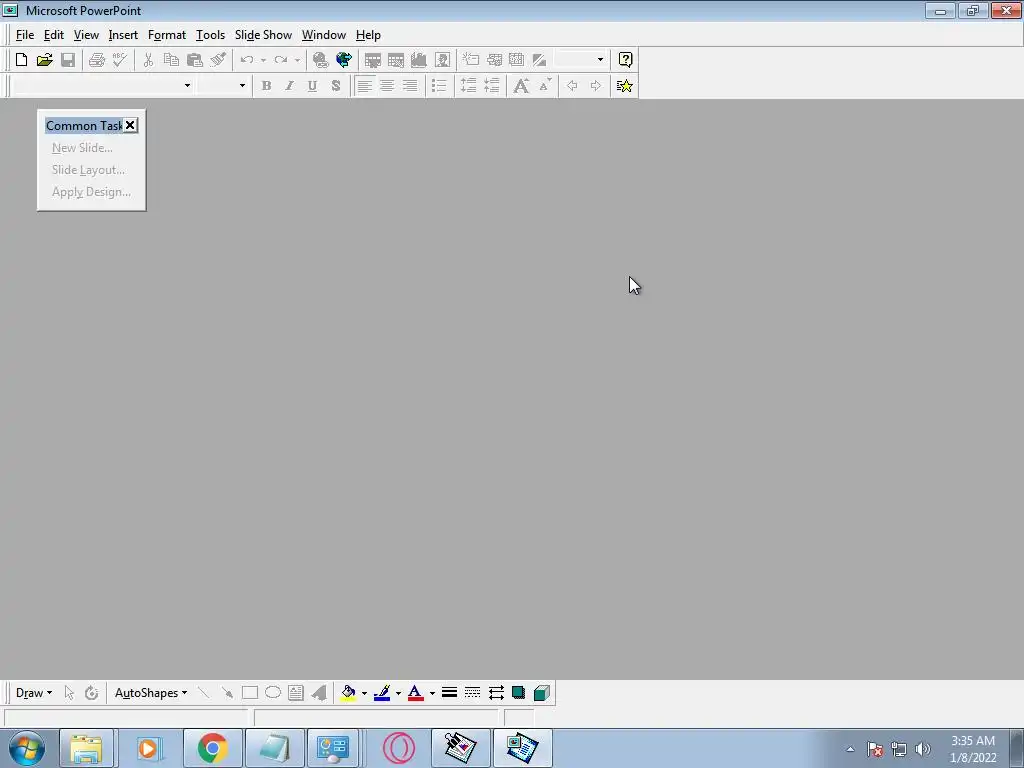Click the Undo arrow icon

[x=247, y=60]
